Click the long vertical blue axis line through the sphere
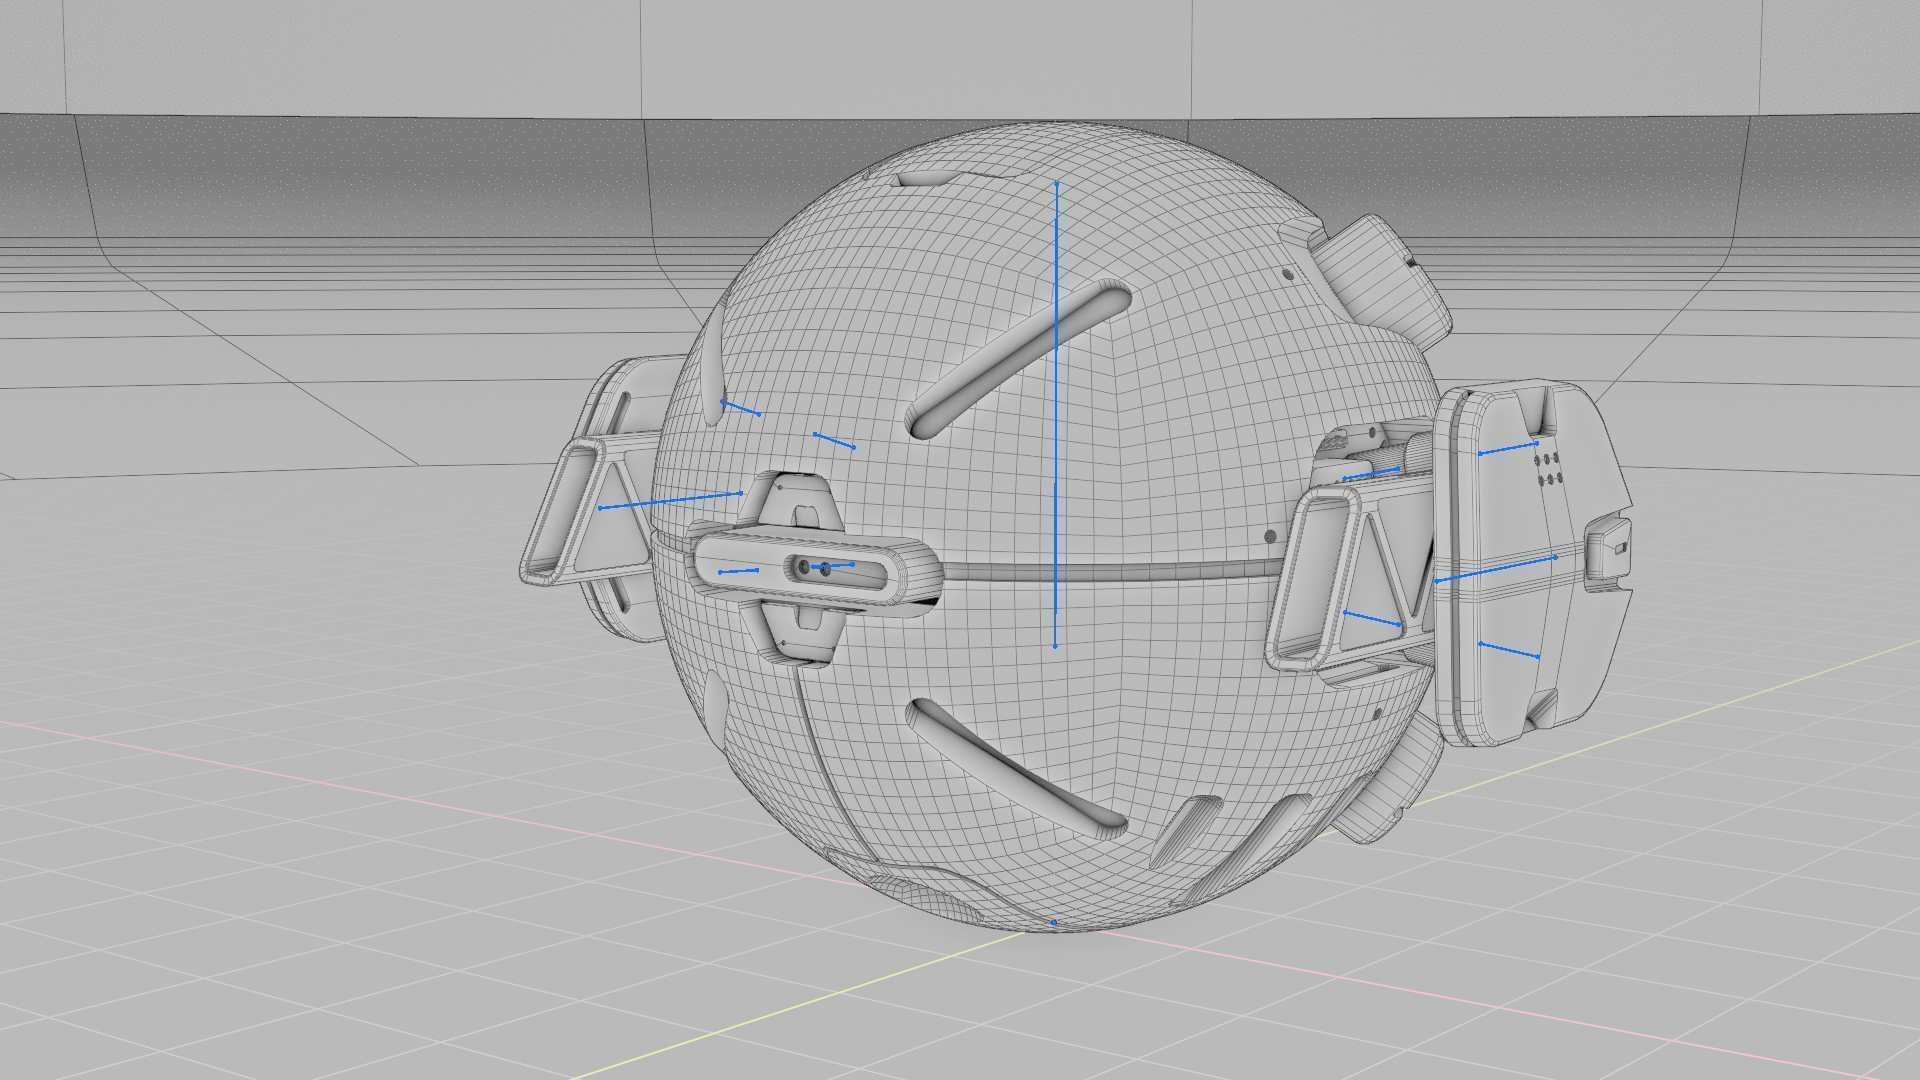 1056,415
